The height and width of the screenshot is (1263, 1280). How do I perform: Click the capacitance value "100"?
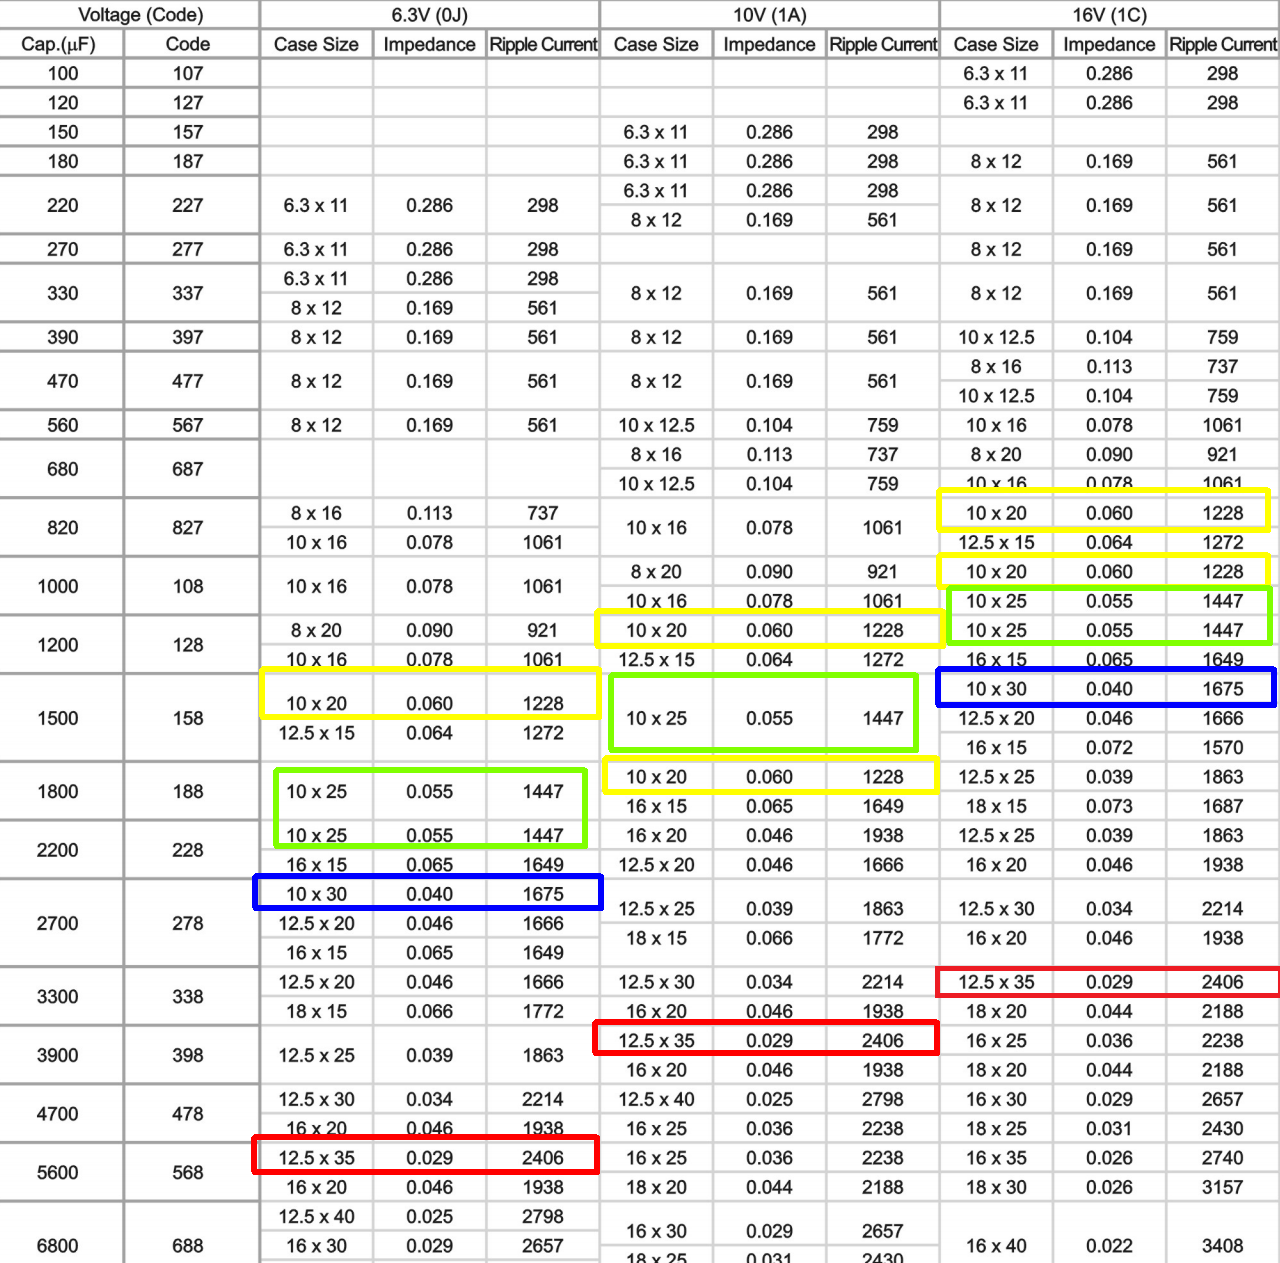point(63,73)
